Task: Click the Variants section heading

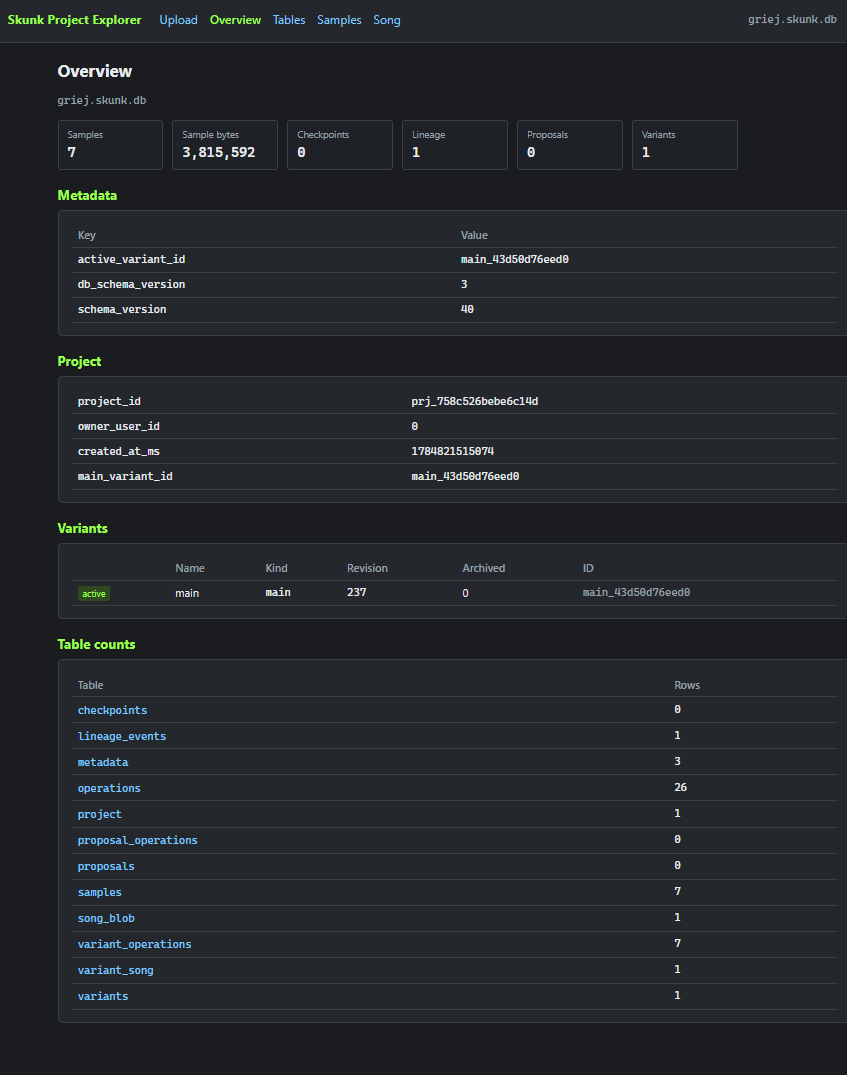Action: (x=82, y=529)
